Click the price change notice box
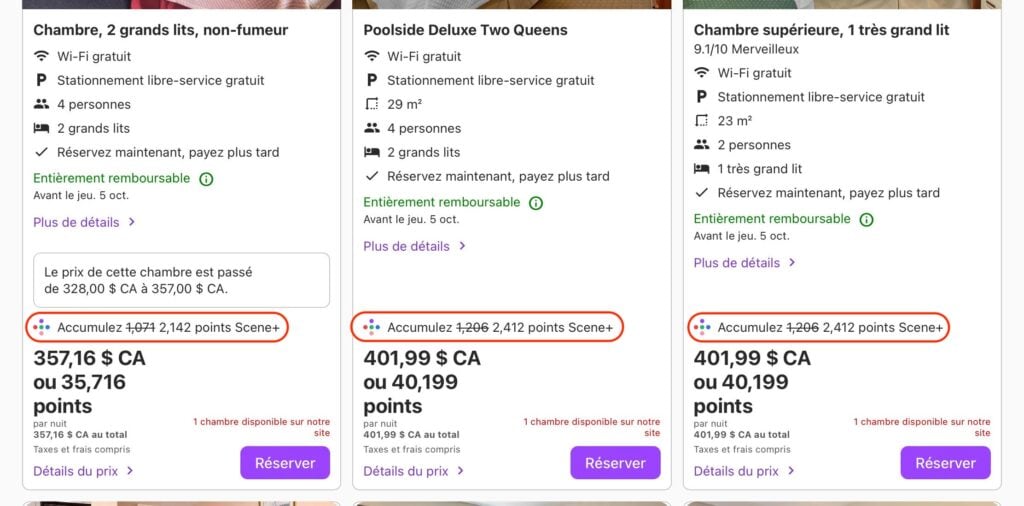This screenshot has width=1024, height=506. [181, 280]
